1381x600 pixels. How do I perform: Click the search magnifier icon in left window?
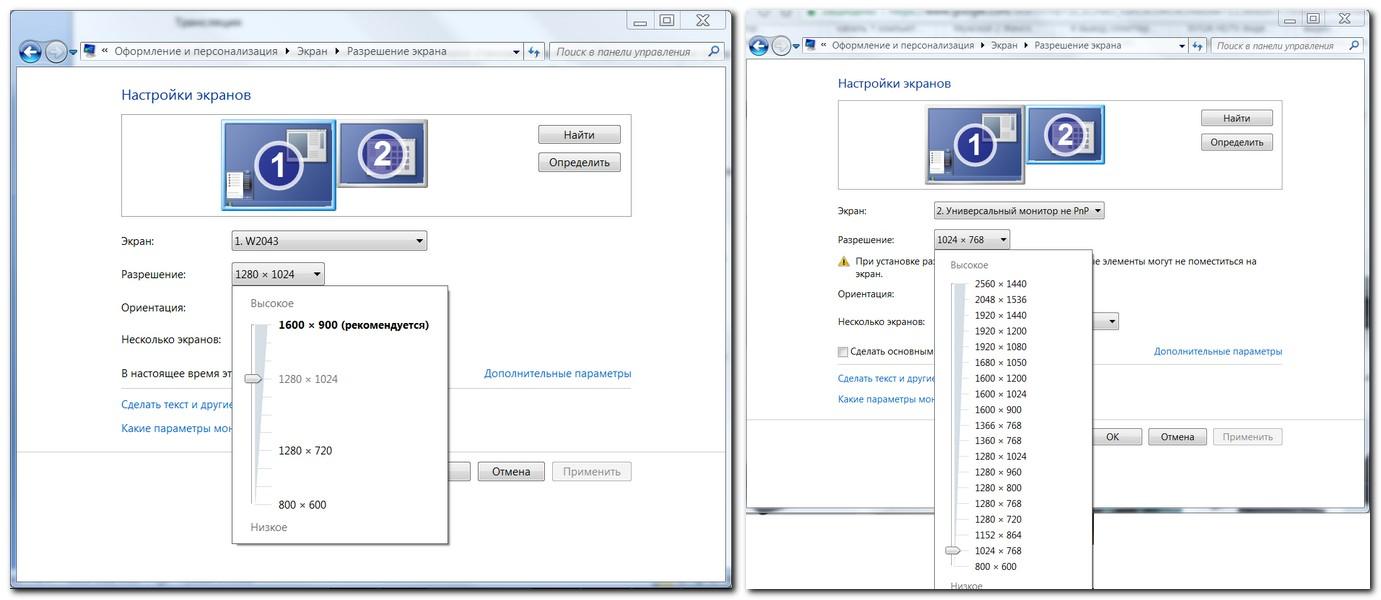713,52
